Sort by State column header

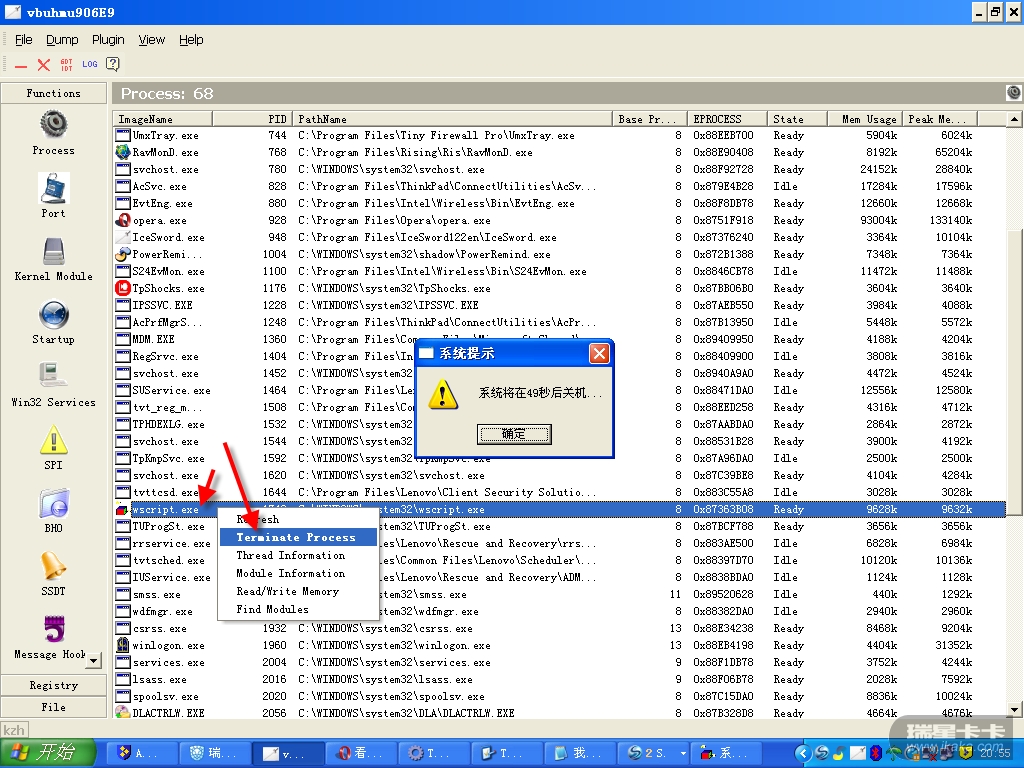797,119
